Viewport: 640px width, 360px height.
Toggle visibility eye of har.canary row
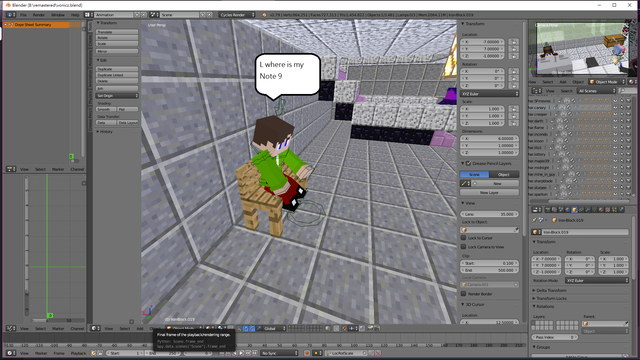pyautogui.click(x=616, y=107)
